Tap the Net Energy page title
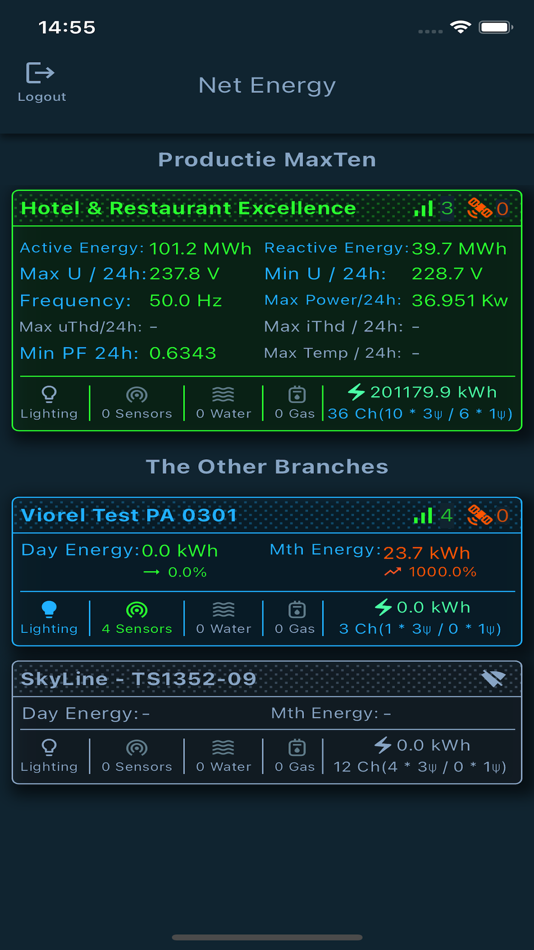Screen dimensions: 534x950 click(267, 85)
